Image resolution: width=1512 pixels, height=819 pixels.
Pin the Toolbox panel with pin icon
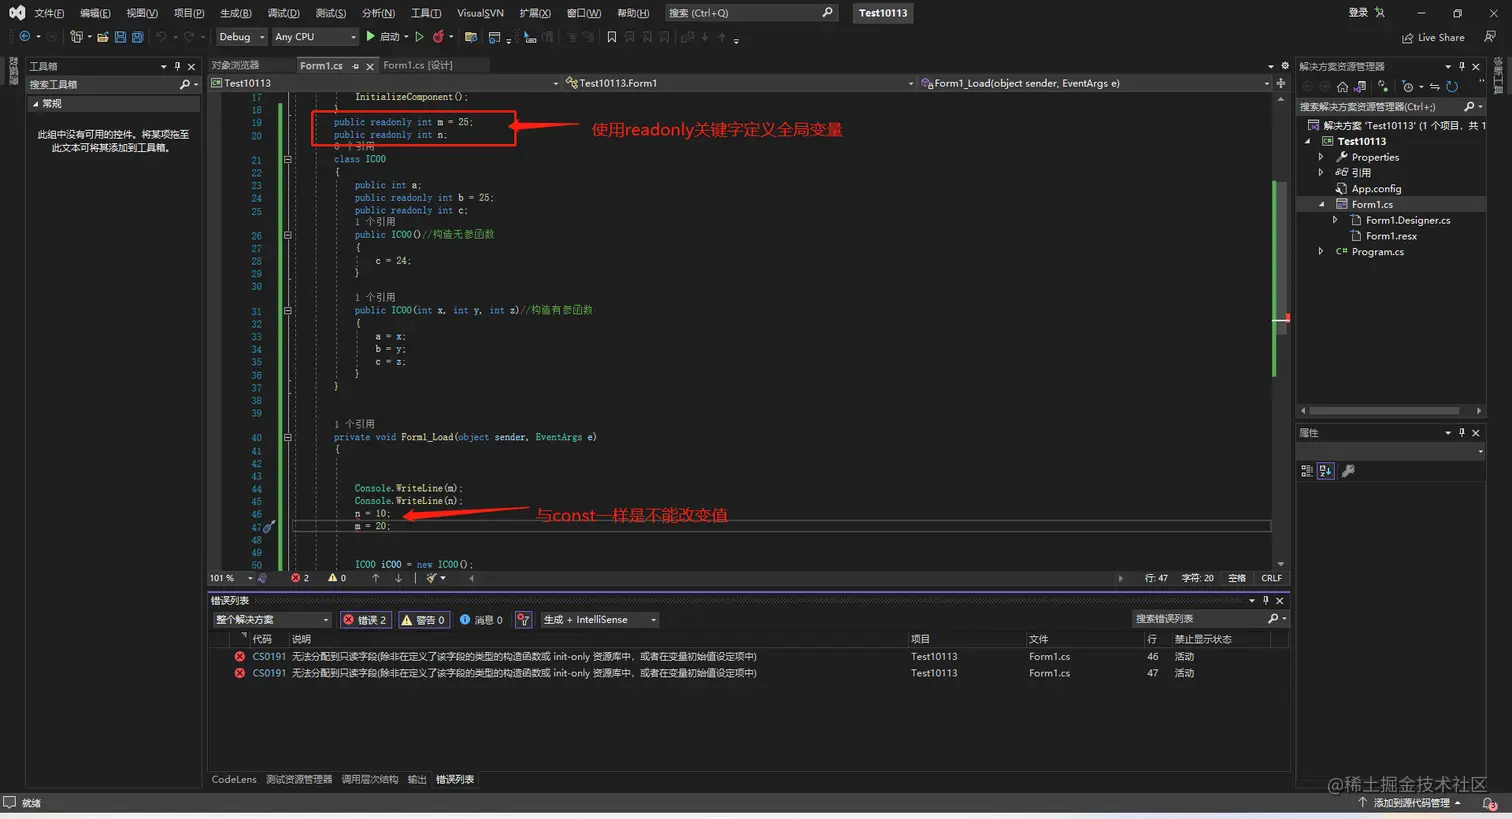178,66
